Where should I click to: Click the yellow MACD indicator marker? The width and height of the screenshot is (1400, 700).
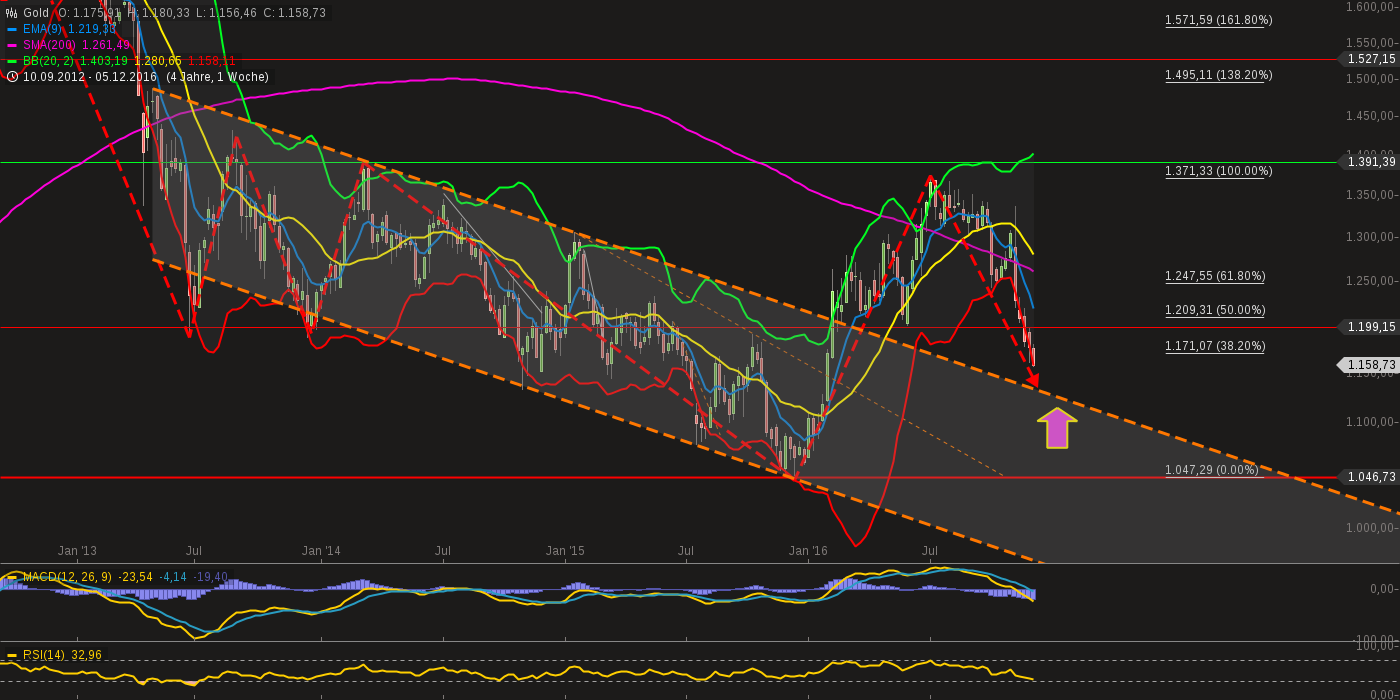12,577
